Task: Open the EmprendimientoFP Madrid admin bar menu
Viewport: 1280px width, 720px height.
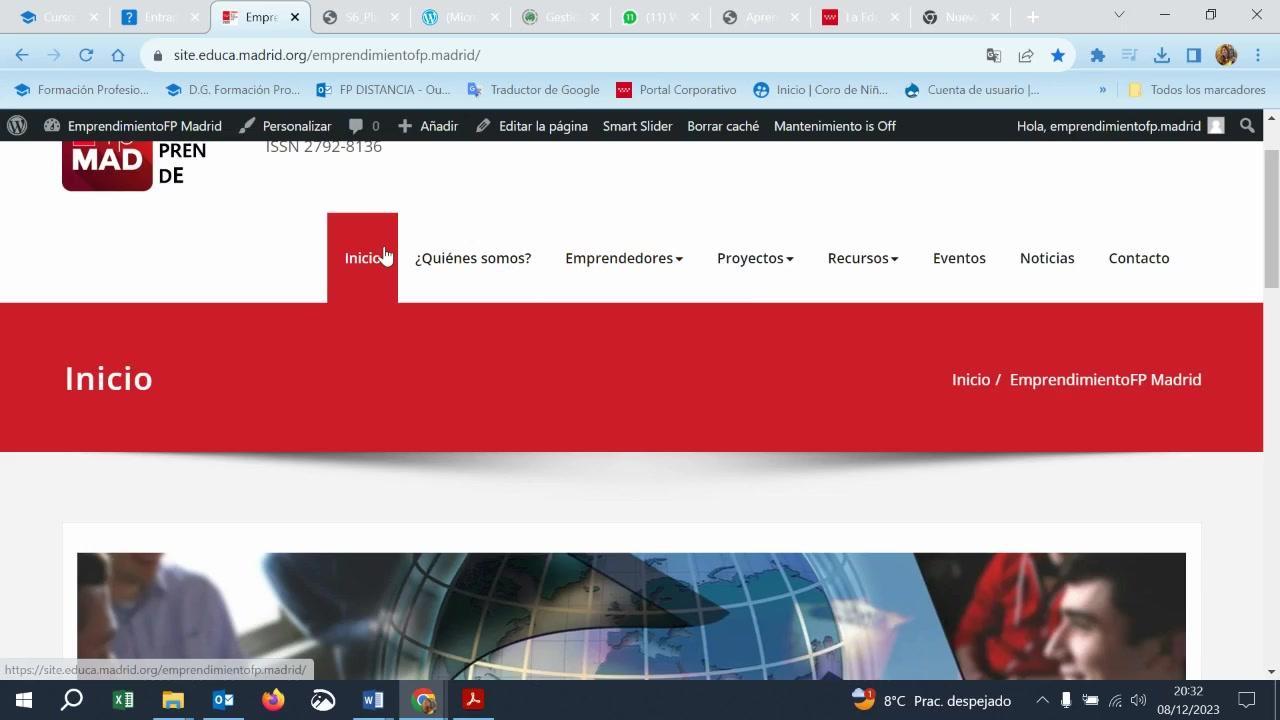Action: (133, 126)
